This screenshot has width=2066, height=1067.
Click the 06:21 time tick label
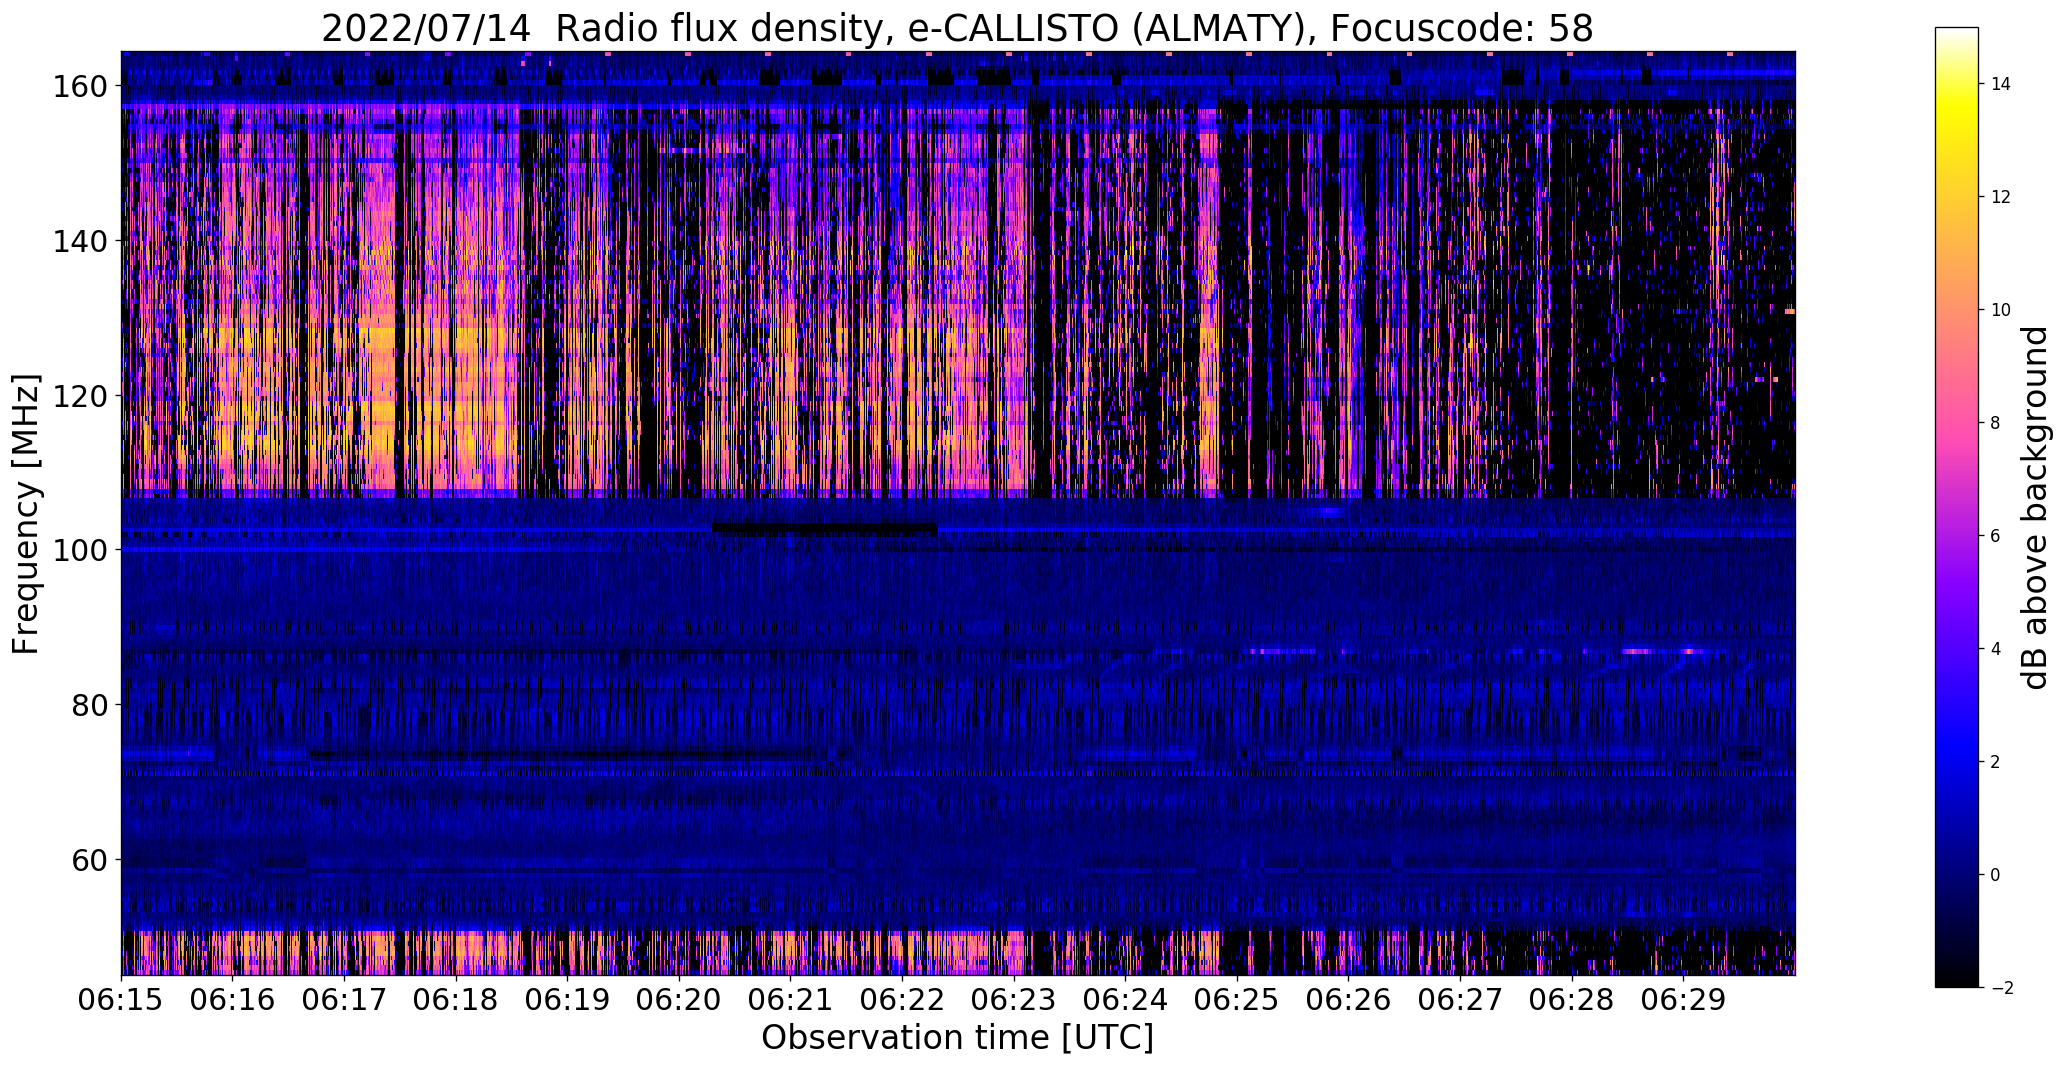coord(791,1000)
